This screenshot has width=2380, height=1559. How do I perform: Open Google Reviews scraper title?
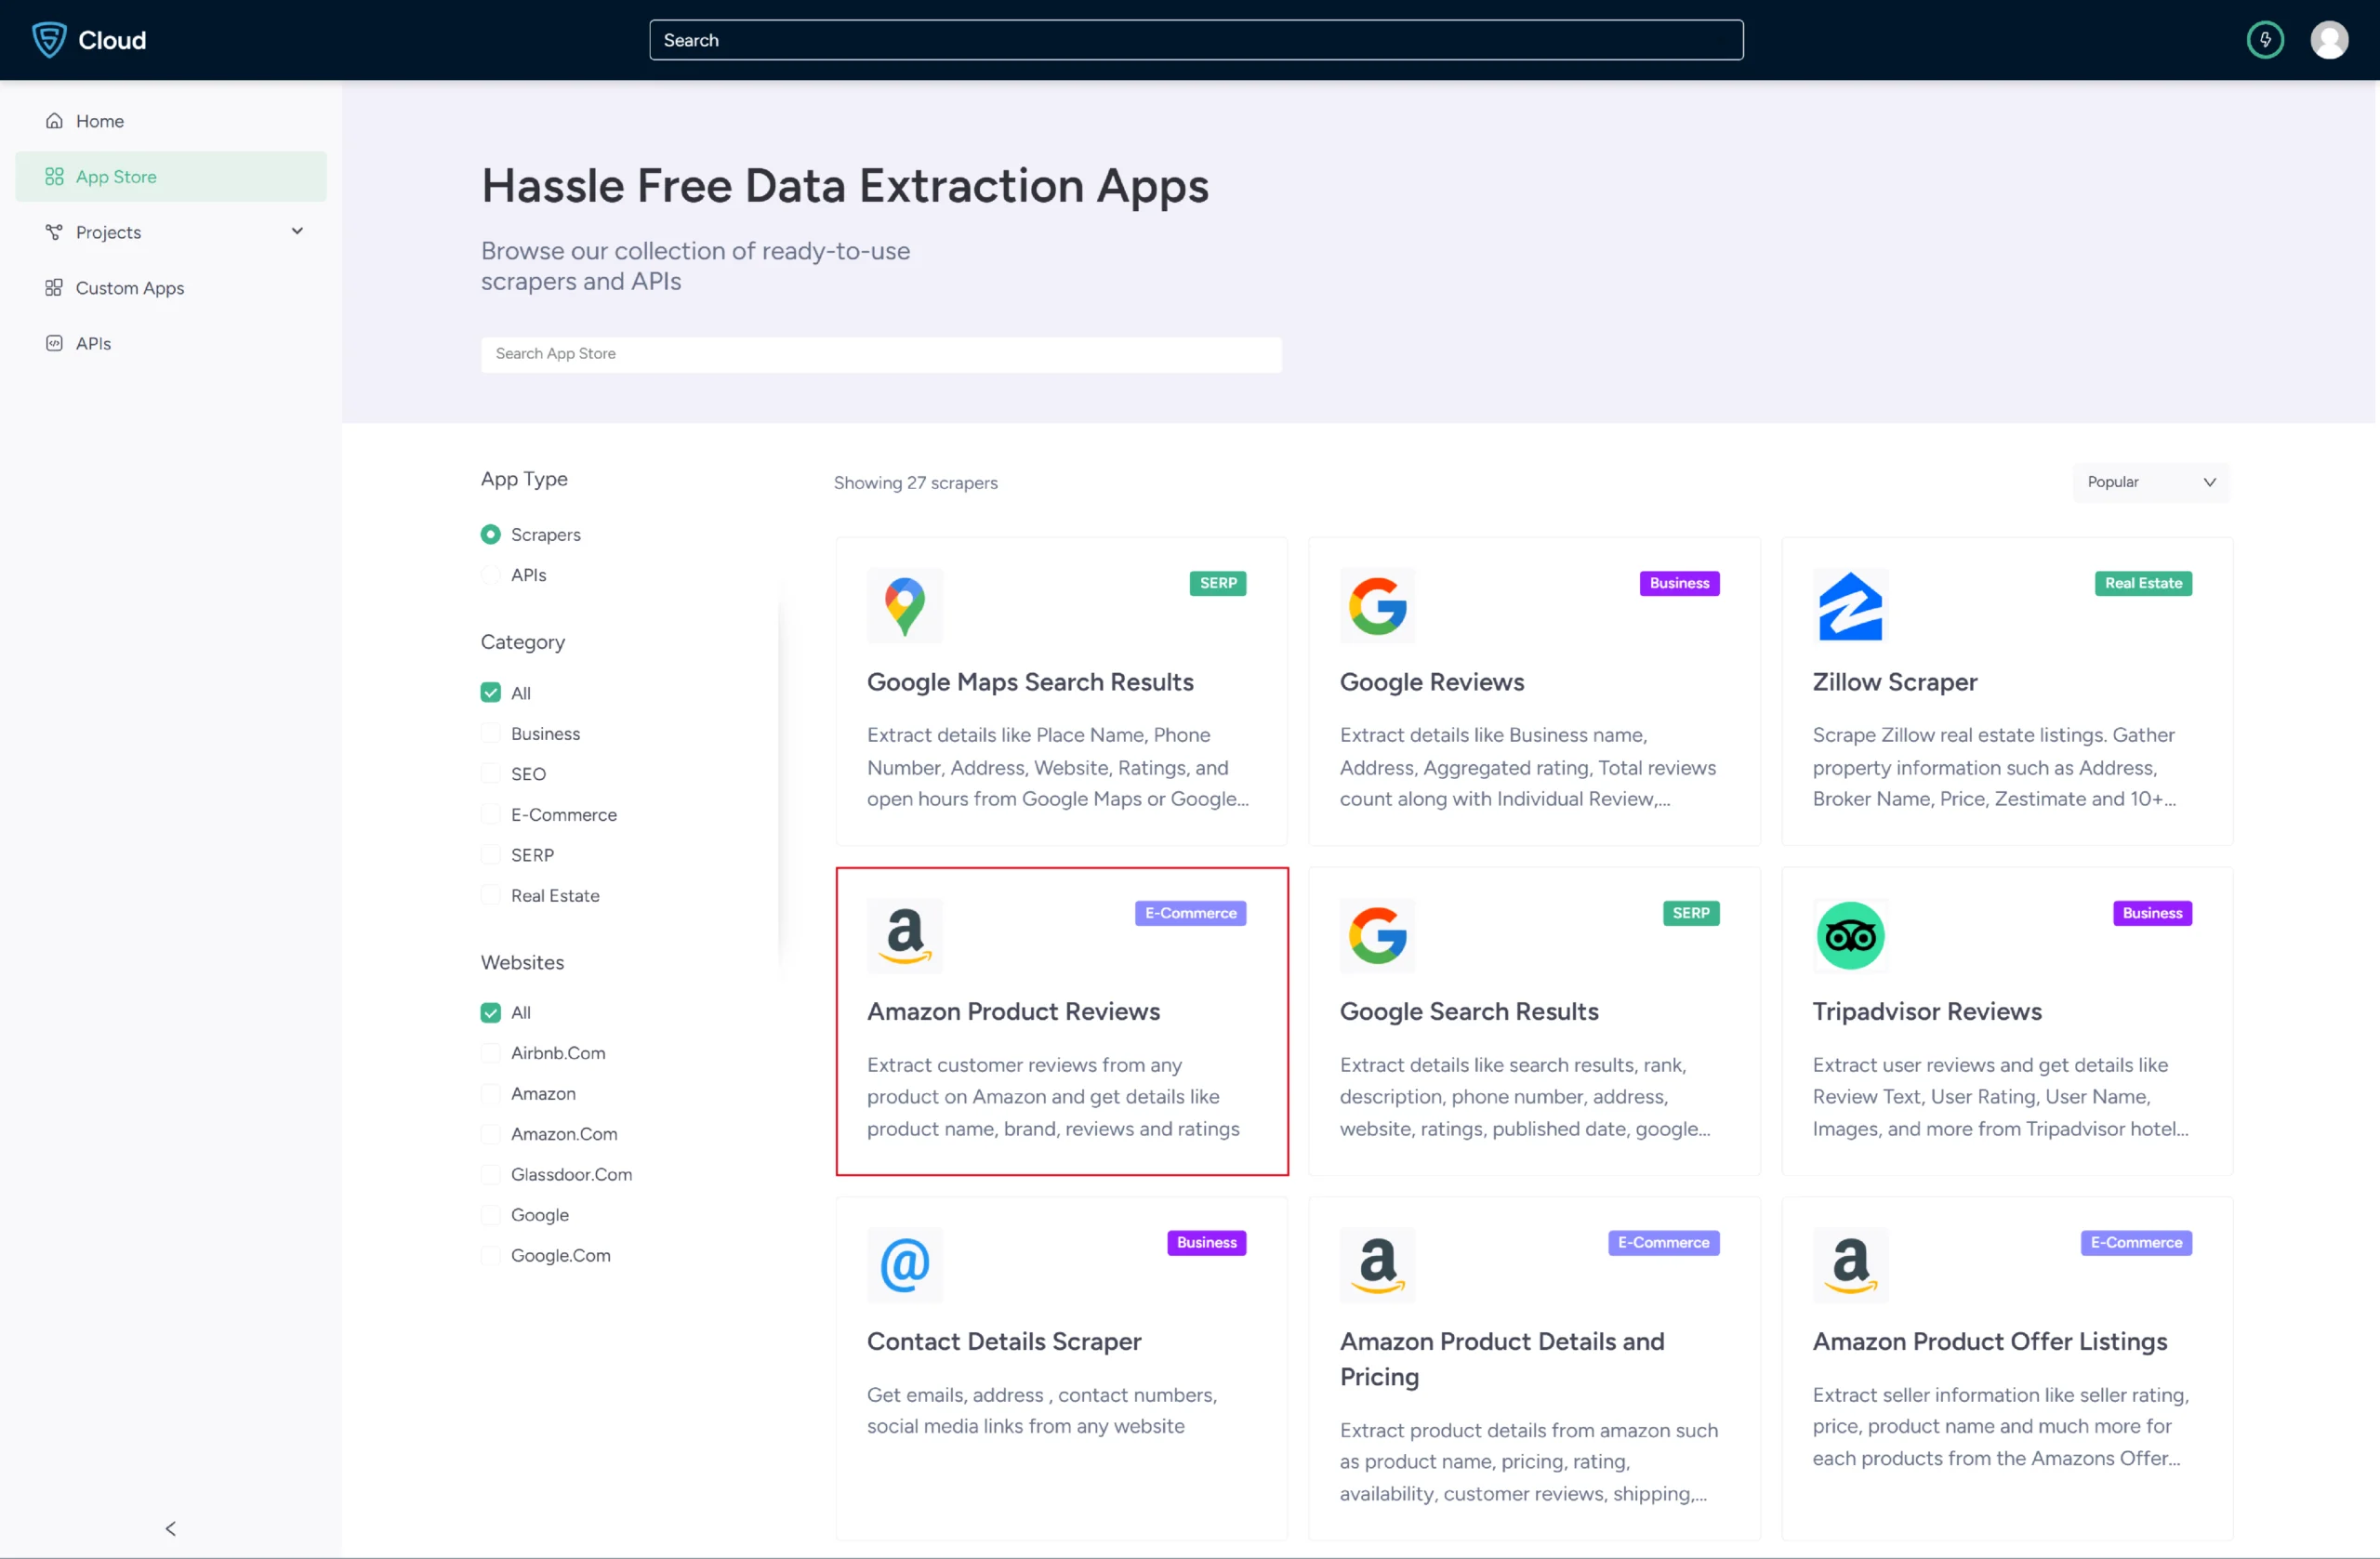coord(1432,681)
